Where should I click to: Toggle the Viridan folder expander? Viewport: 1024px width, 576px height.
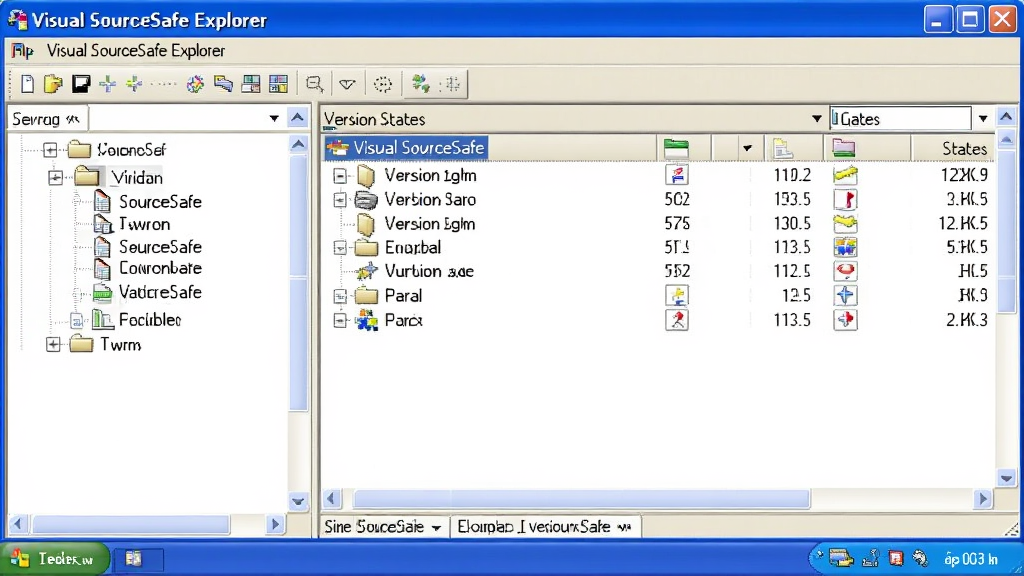pyautogui.click(x=56, y=178)
